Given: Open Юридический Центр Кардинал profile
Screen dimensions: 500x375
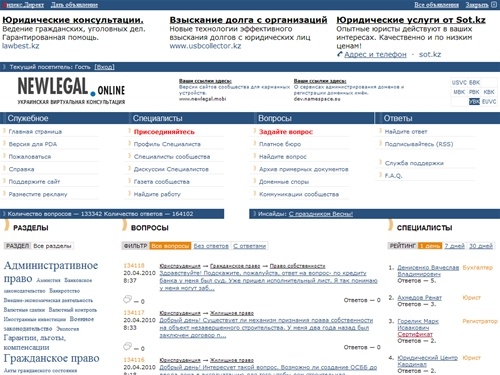Looking at the screenshot, I should click(x=427, y=361).
